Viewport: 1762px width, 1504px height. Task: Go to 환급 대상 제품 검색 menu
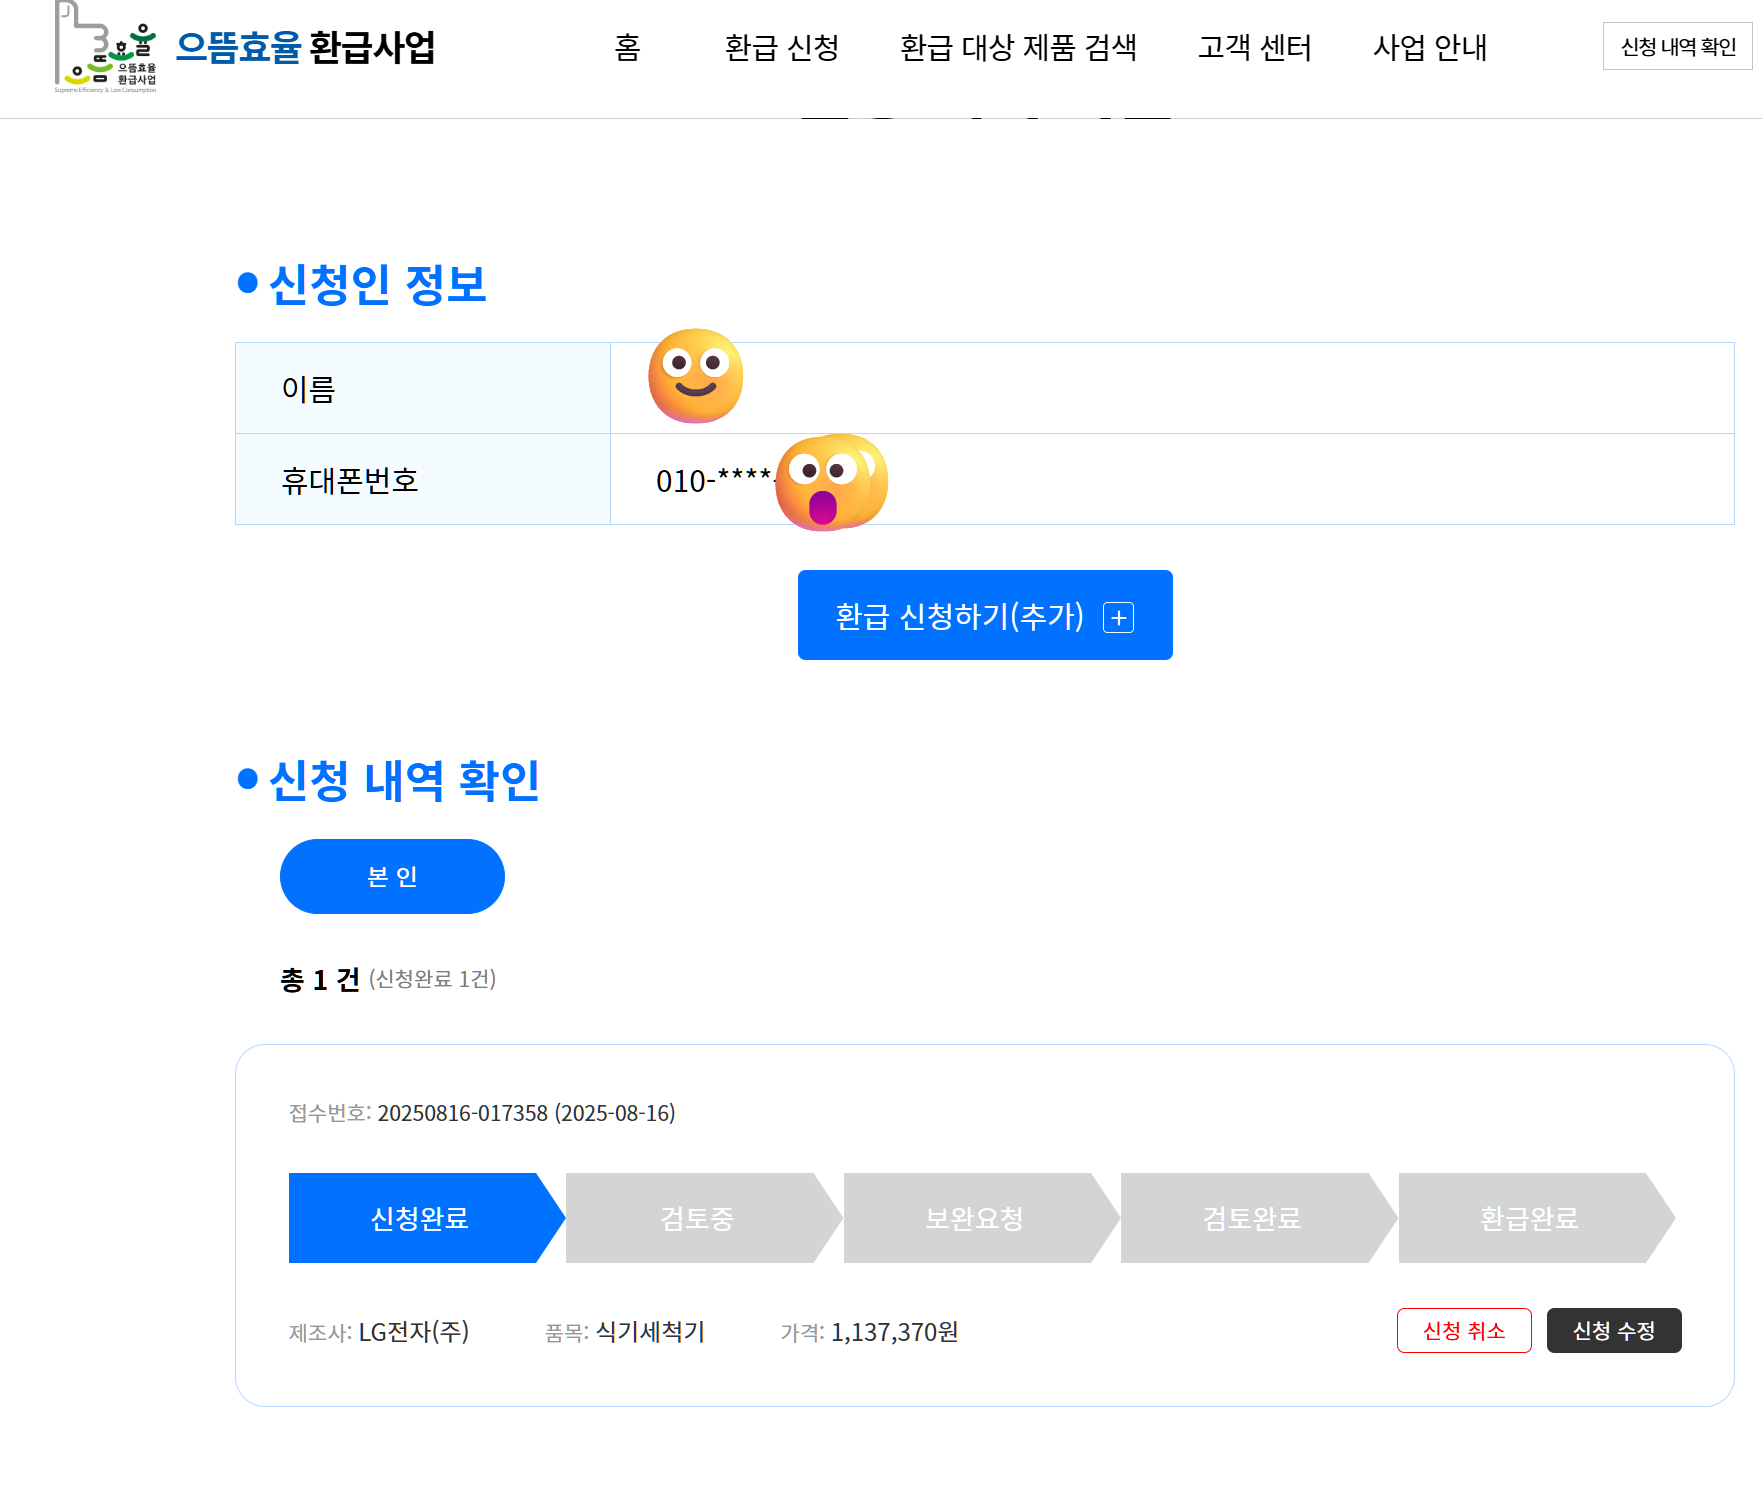coord(1018,47)
